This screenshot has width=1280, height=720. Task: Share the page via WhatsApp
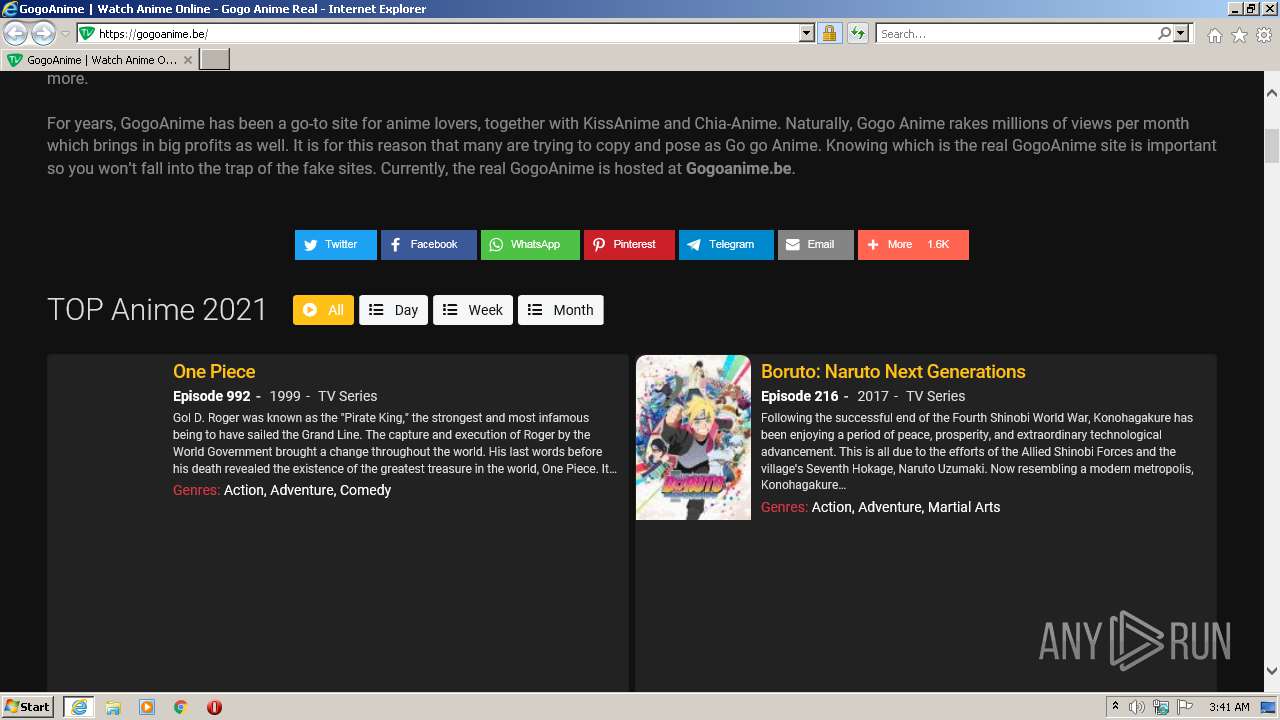click(530, 245)
